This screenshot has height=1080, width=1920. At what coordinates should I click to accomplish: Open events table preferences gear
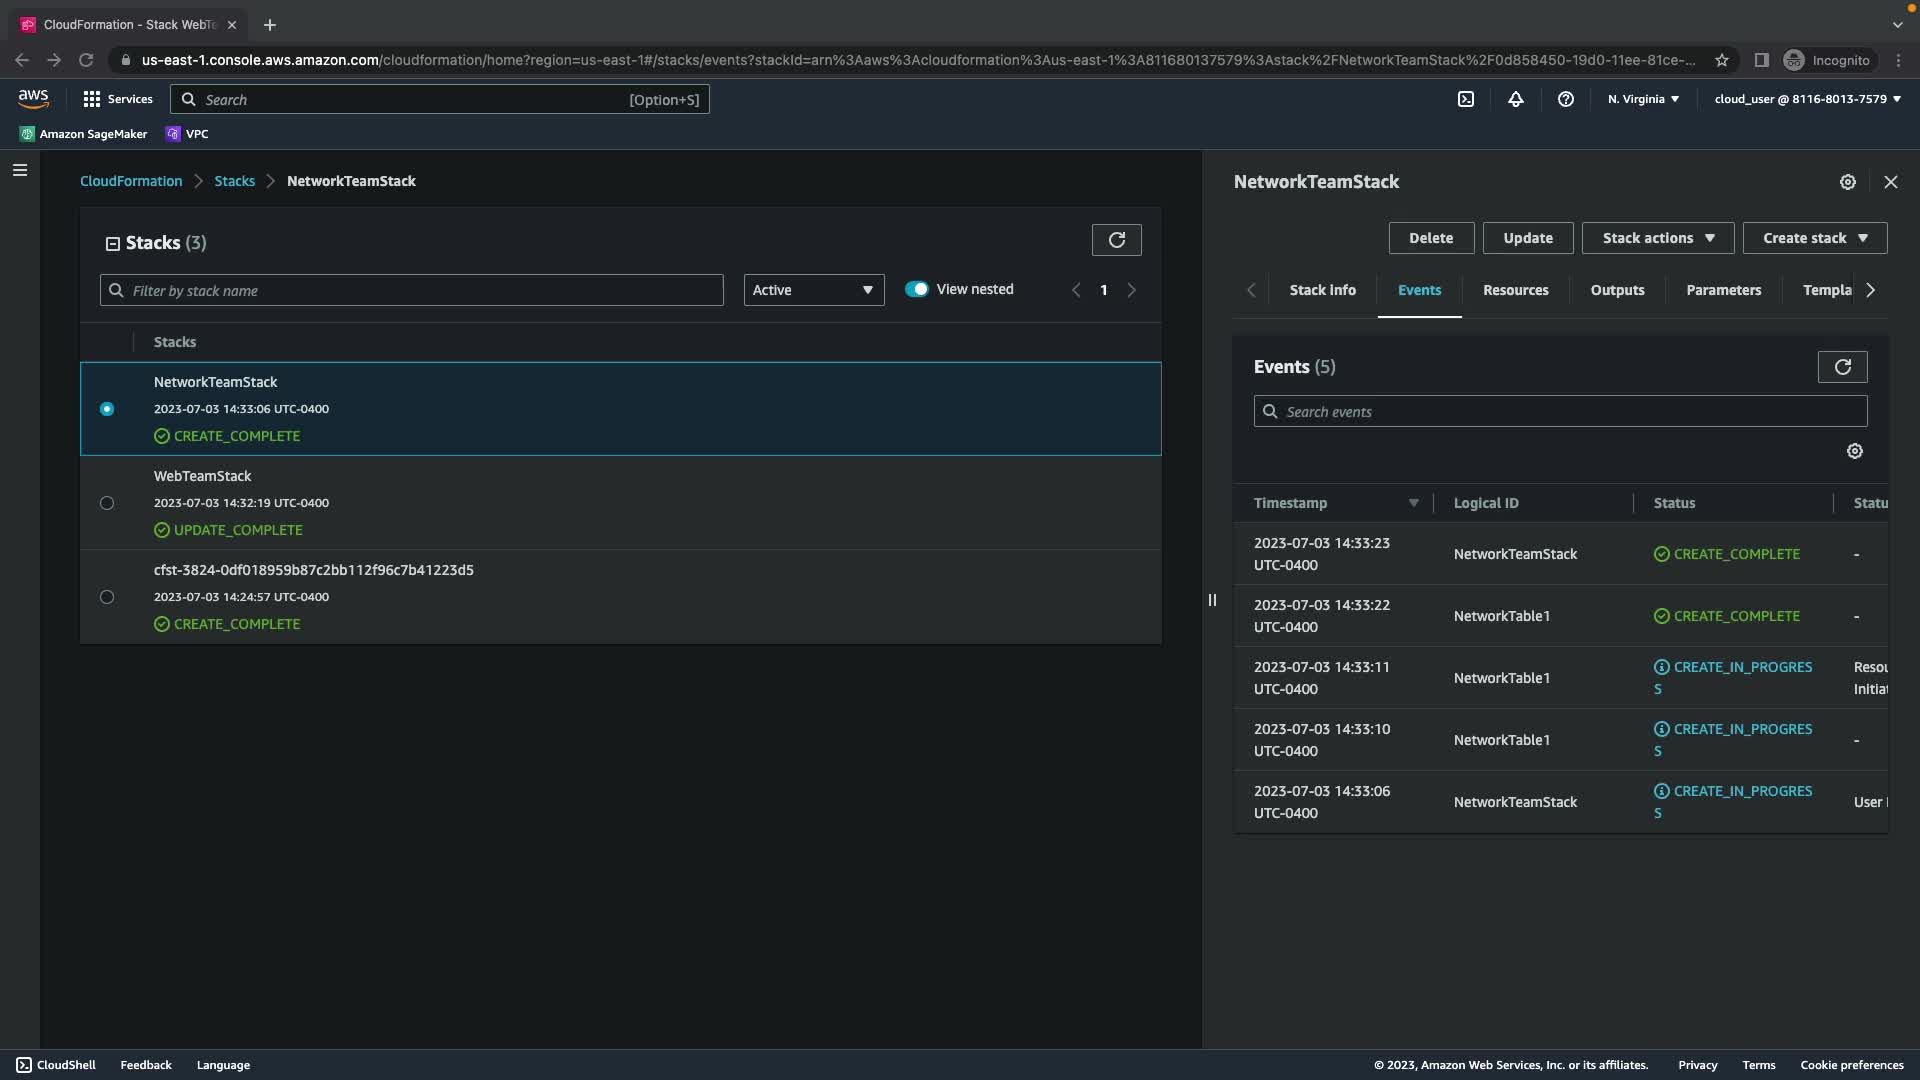pos(1855,451)
